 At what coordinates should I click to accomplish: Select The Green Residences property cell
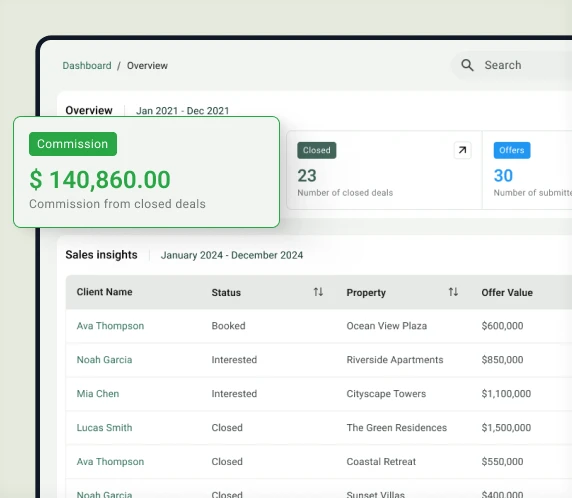coord(397,428)
